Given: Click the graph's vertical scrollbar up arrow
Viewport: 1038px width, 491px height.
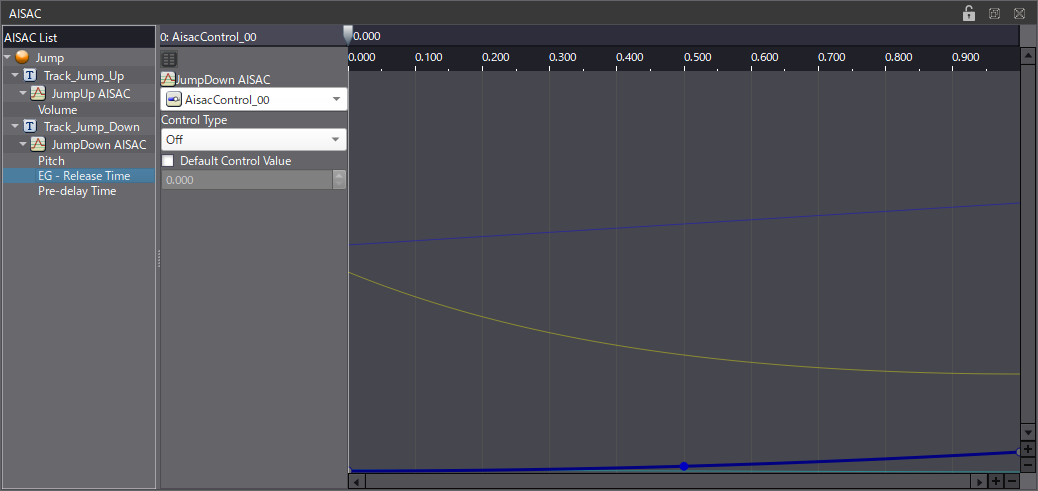Looking at the screenshot, I should [x=1028, y=56].
